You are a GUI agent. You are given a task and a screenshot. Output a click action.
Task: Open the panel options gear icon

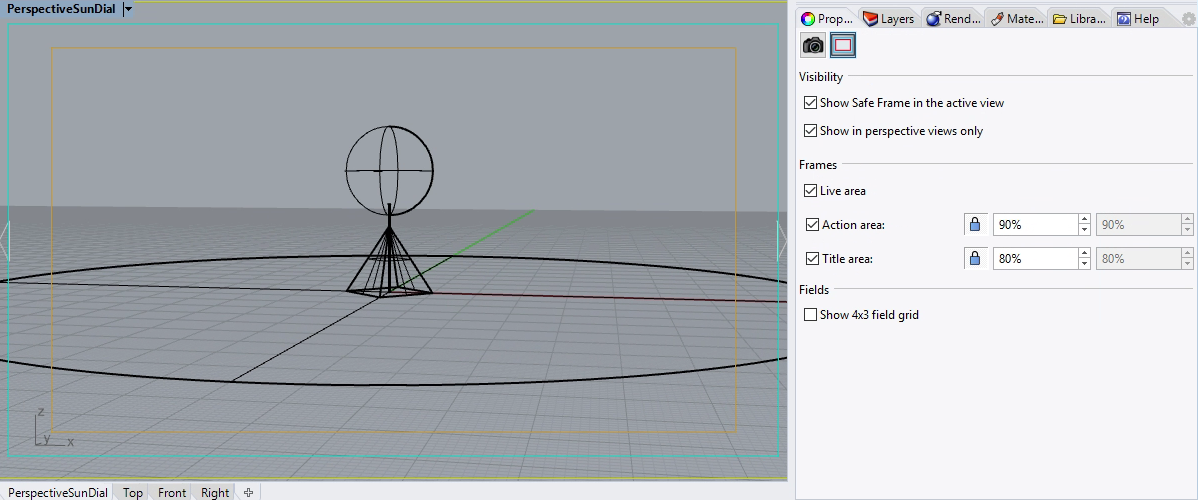point(1188,19)
